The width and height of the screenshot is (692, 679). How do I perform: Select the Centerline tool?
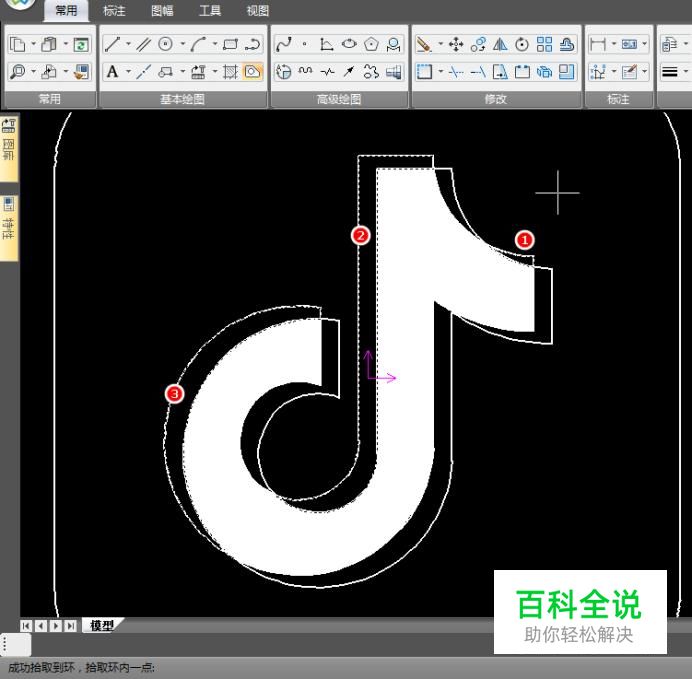(x=143, y=71)
